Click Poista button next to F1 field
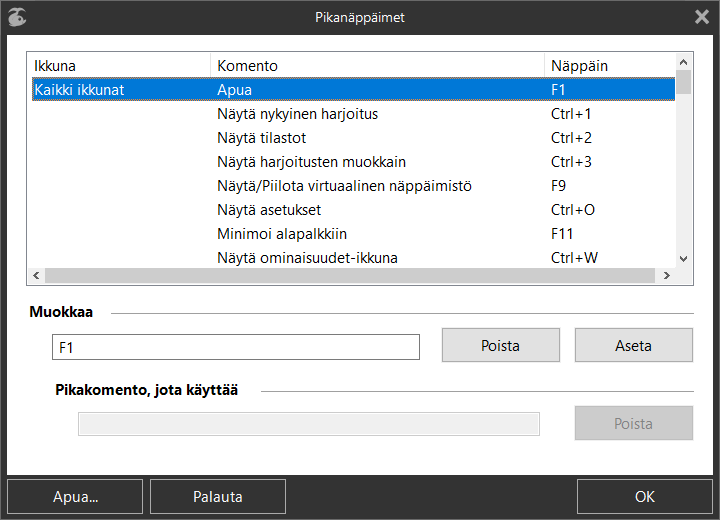 coord(501,345)
